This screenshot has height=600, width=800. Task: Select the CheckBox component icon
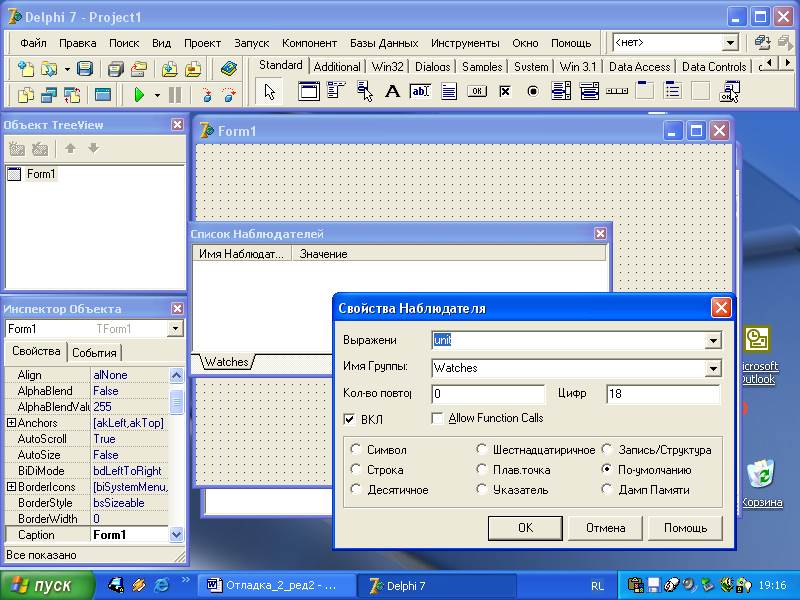(x=505, y=92)
